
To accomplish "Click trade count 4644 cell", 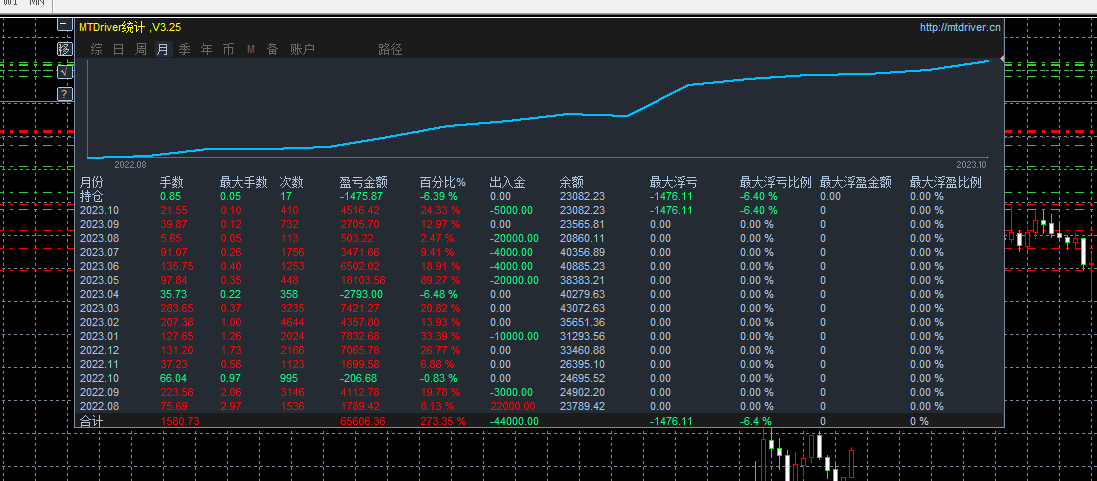I will [x=292, y=322].
